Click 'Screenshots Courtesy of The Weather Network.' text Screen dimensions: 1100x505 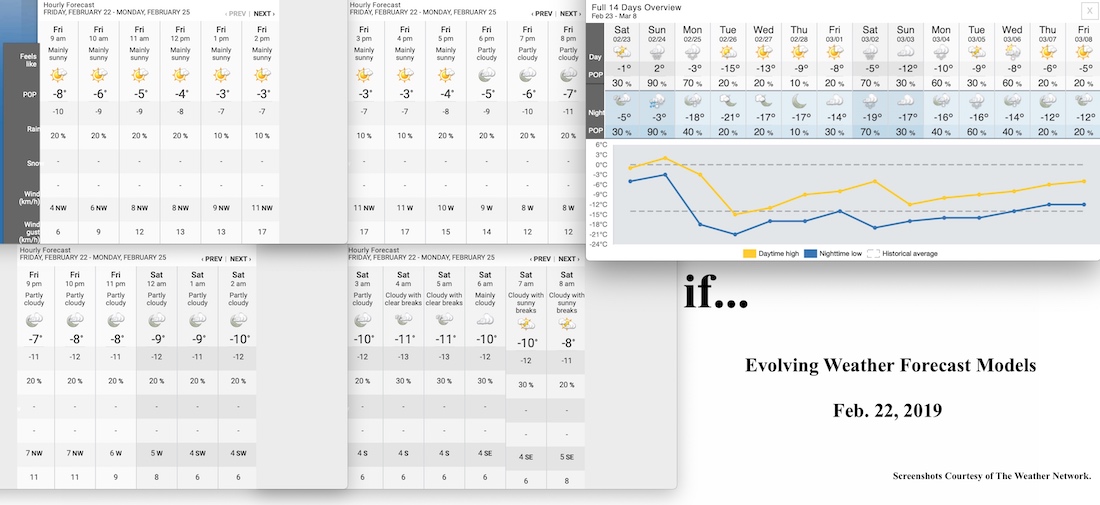tap(992, 476)
